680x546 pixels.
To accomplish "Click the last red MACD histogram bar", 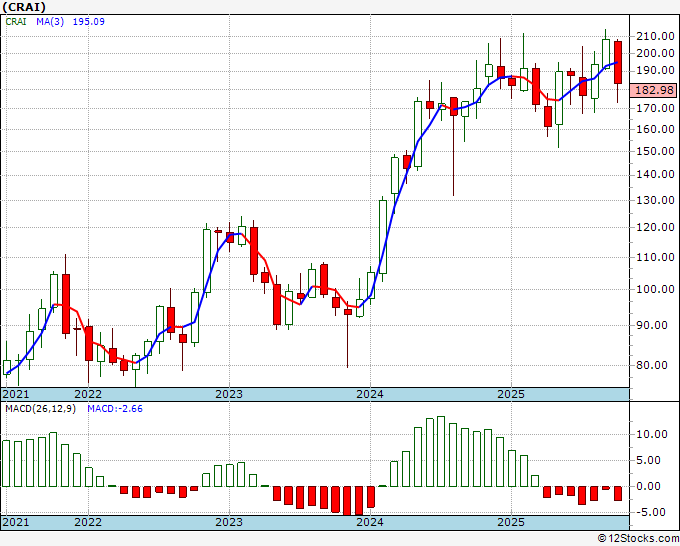I will 618,494.
